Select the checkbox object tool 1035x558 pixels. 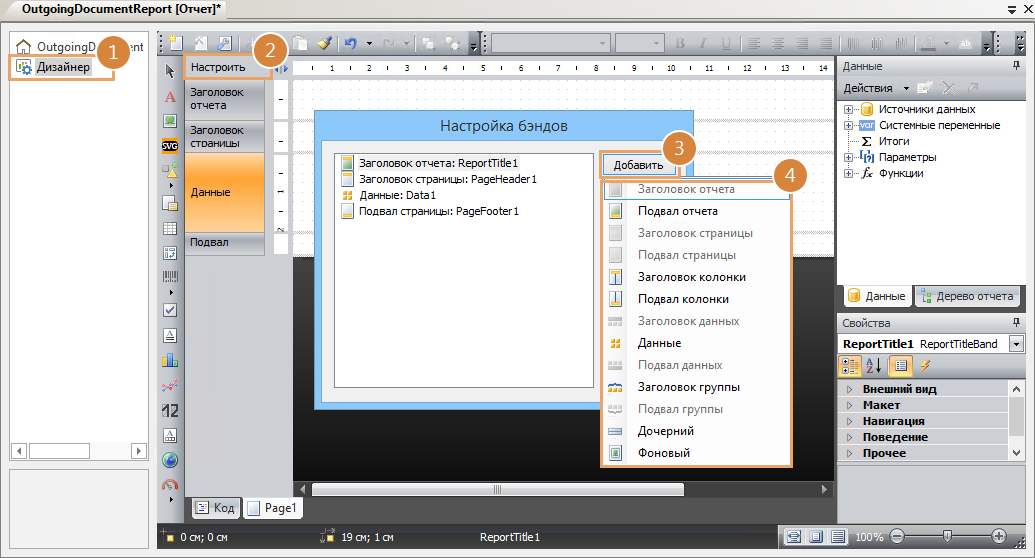pos(170,310)
